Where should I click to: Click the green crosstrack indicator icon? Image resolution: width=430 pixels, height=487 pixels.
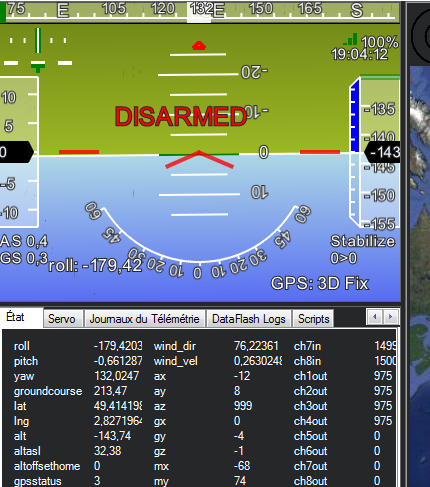[38, 67]
